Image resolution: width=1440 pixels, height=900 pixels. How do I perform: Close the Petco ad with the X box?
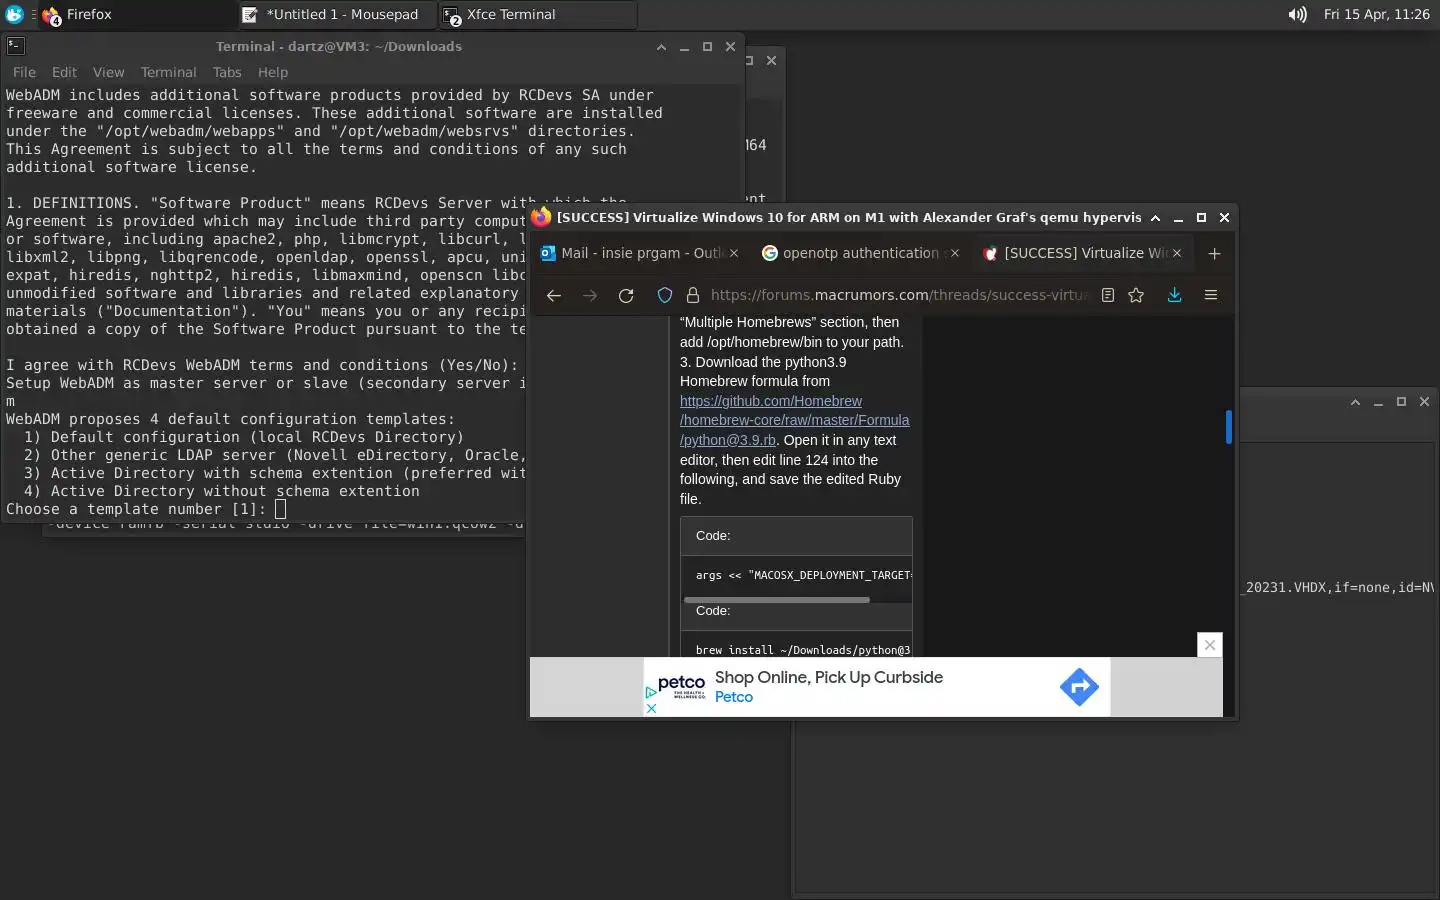(x=1210, y=645)
